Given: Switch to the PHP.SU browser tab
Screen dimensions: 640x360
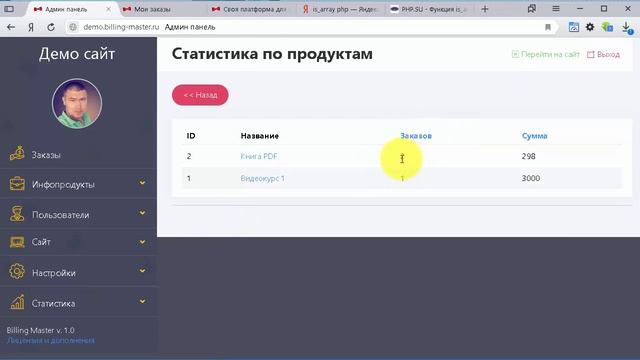Looking at the screenshot, I should point(429,9).
